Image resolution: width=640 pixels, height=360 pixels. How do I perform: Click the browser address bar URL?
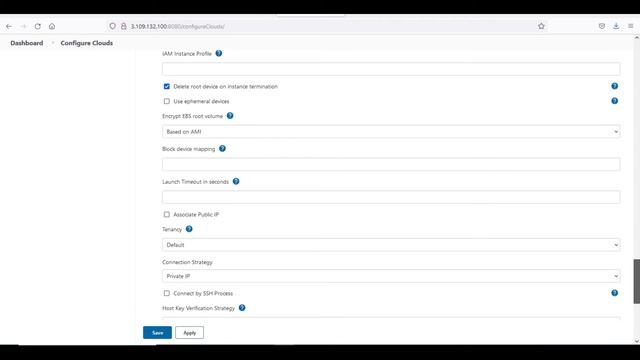(178, 27)
